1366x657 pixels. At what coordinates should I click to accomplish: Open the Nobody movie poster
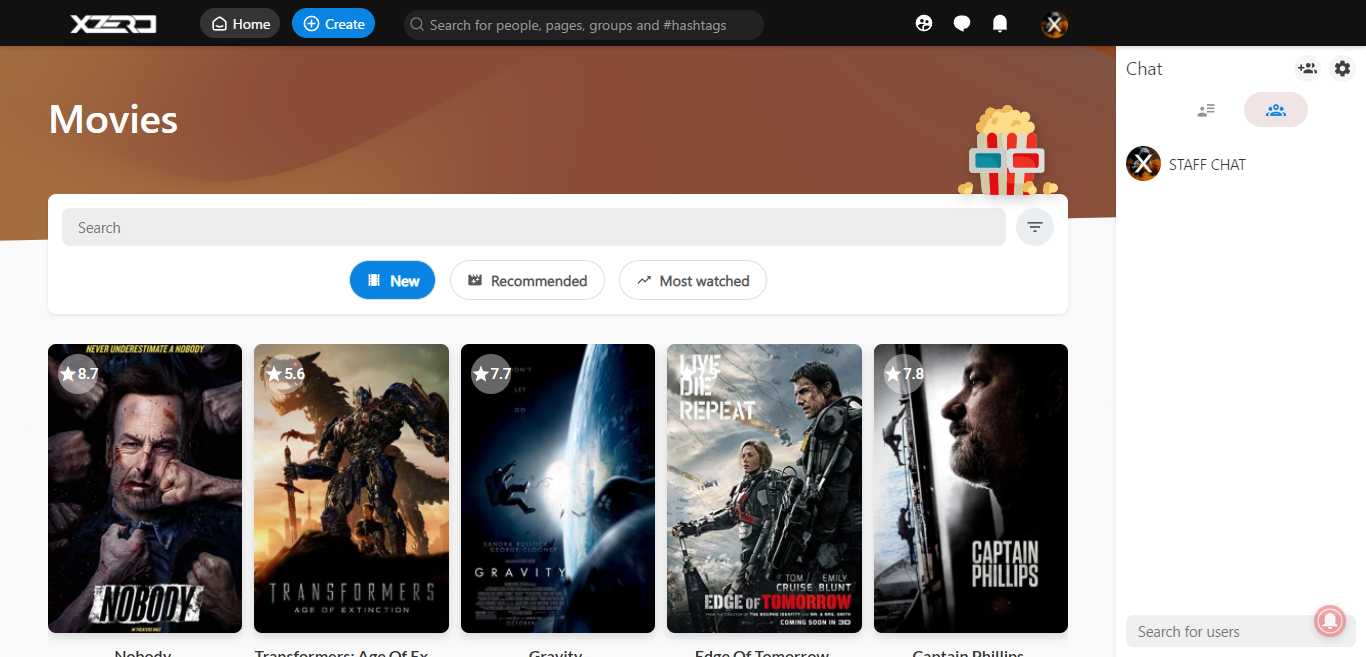point(145,489)
